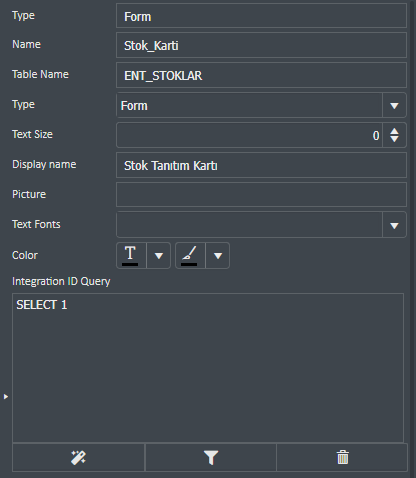
Task: Click the magic wand query builder icon
Action: (x=78, y=457)
